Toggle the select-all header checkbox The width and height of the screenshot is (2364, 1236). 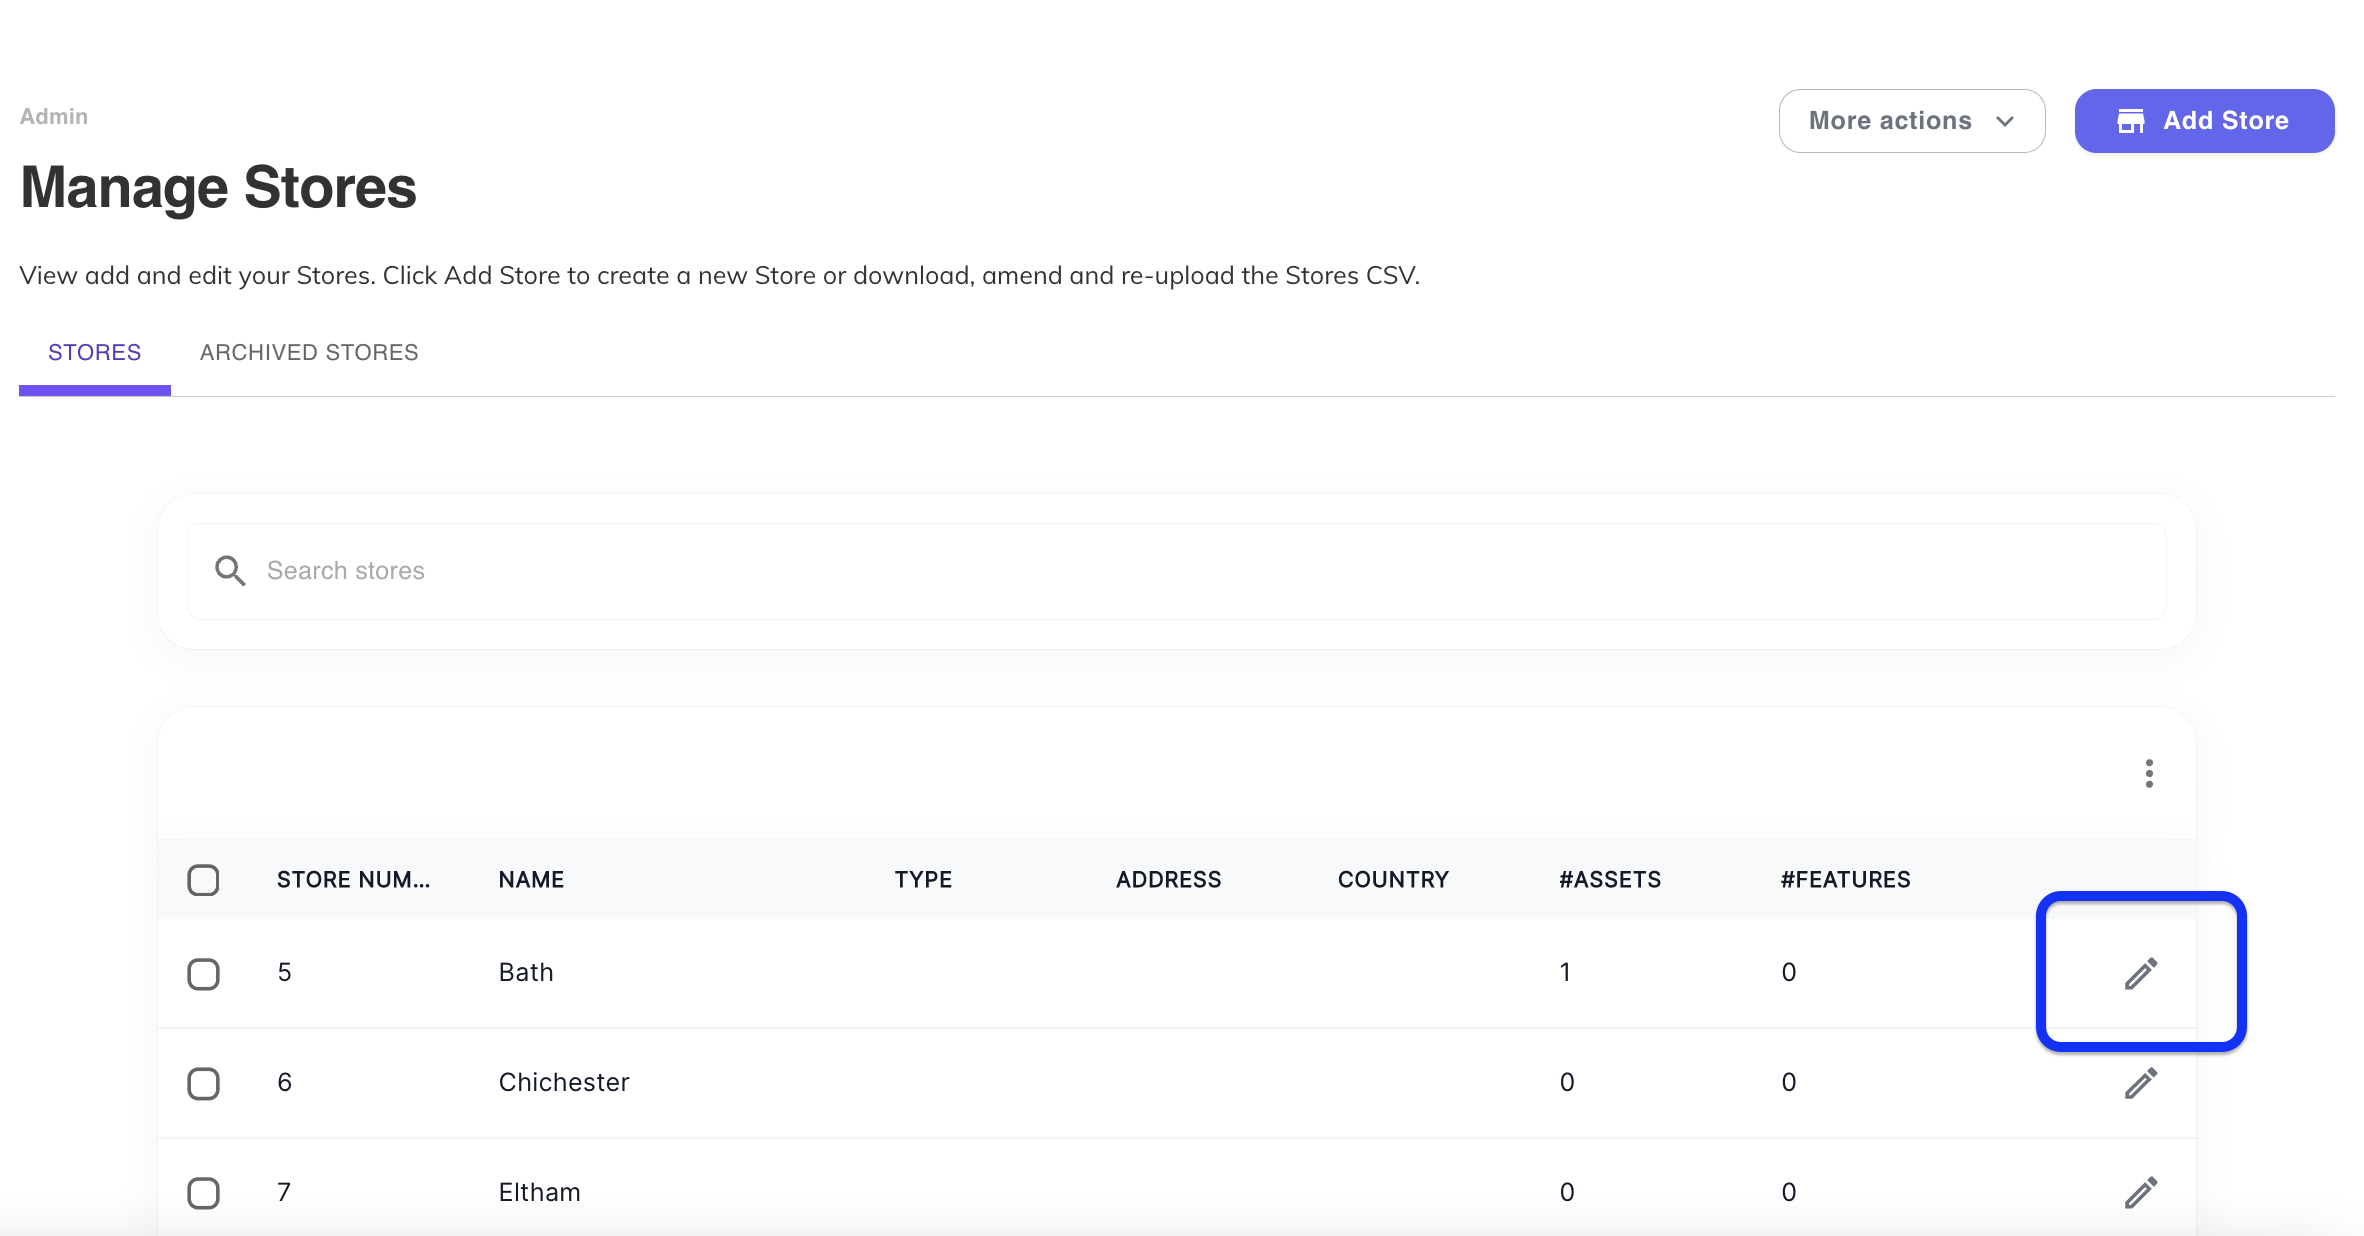[204, 880]
